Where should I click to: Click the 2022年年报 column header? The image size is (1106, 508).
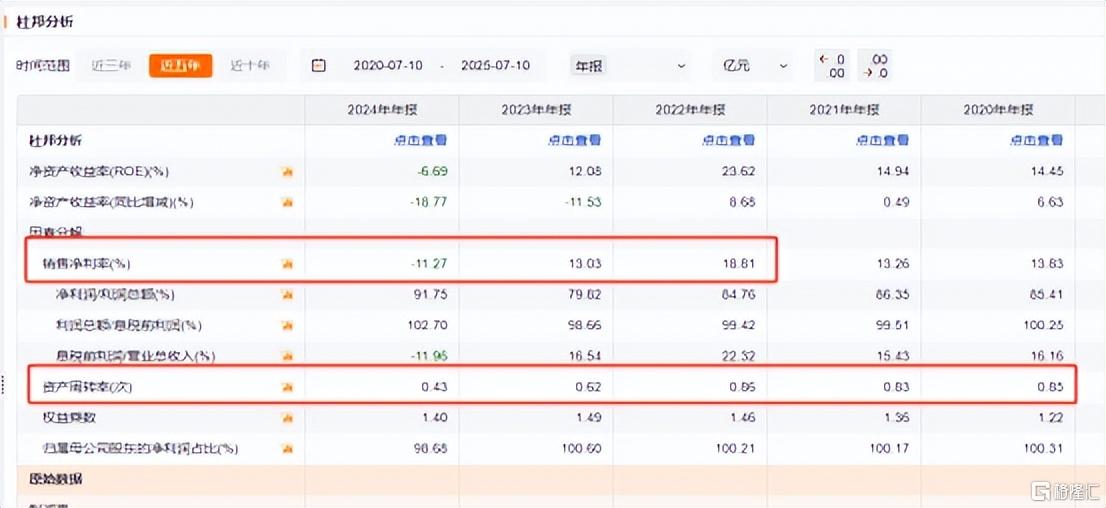point(691,110)
